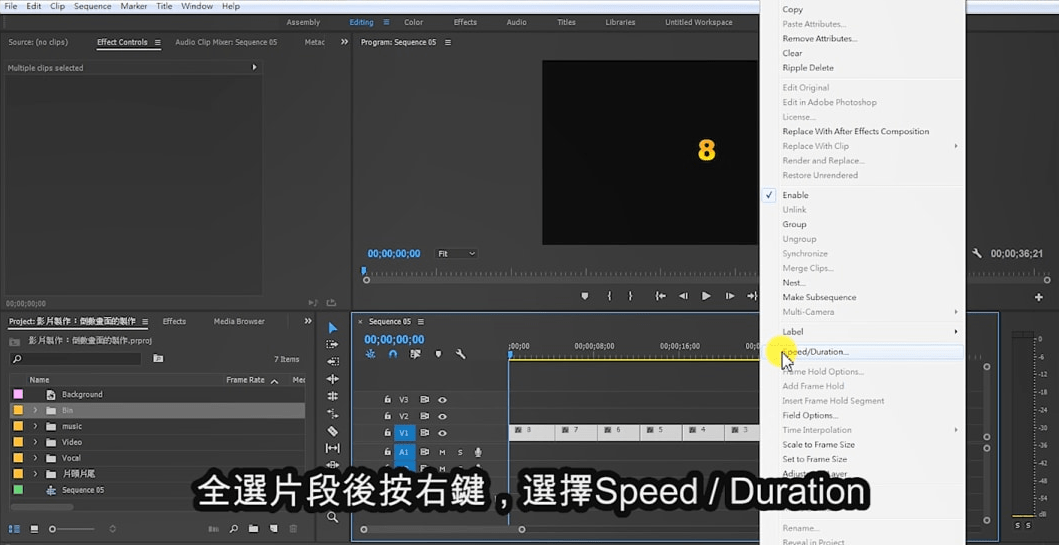The height and width of the screenshot is (545, 1059).
Task: Expand the Bin folder
Action: point(35,411)
